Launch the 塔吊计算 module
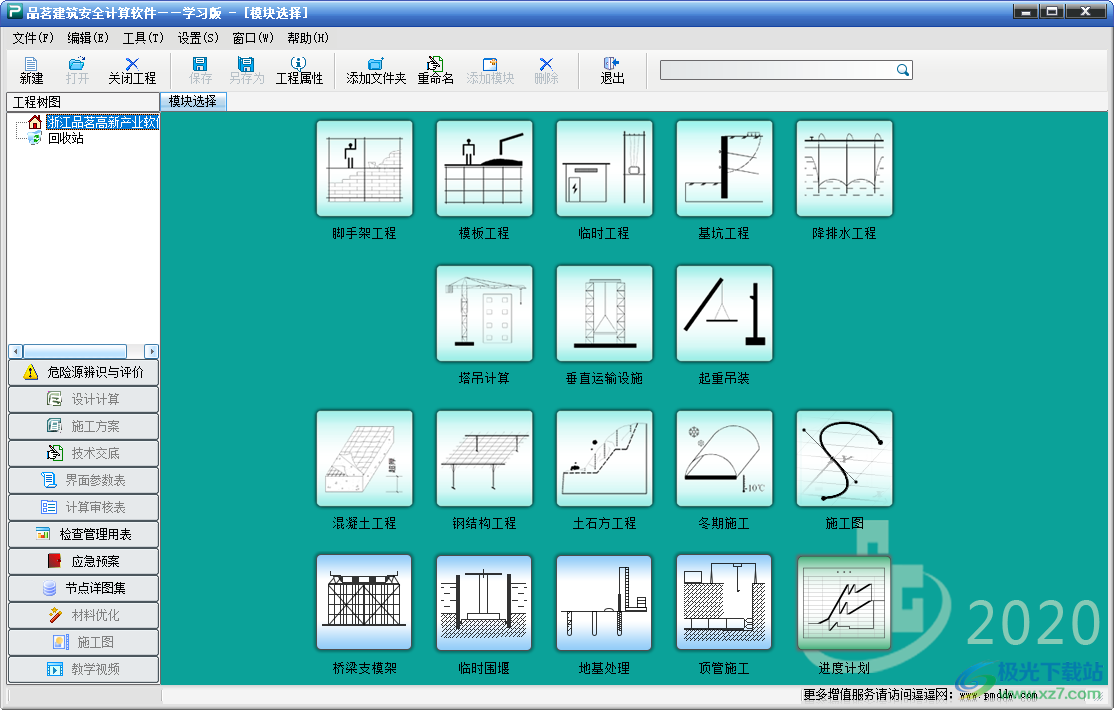This screenshot has width=1114, height=710. 484,313
